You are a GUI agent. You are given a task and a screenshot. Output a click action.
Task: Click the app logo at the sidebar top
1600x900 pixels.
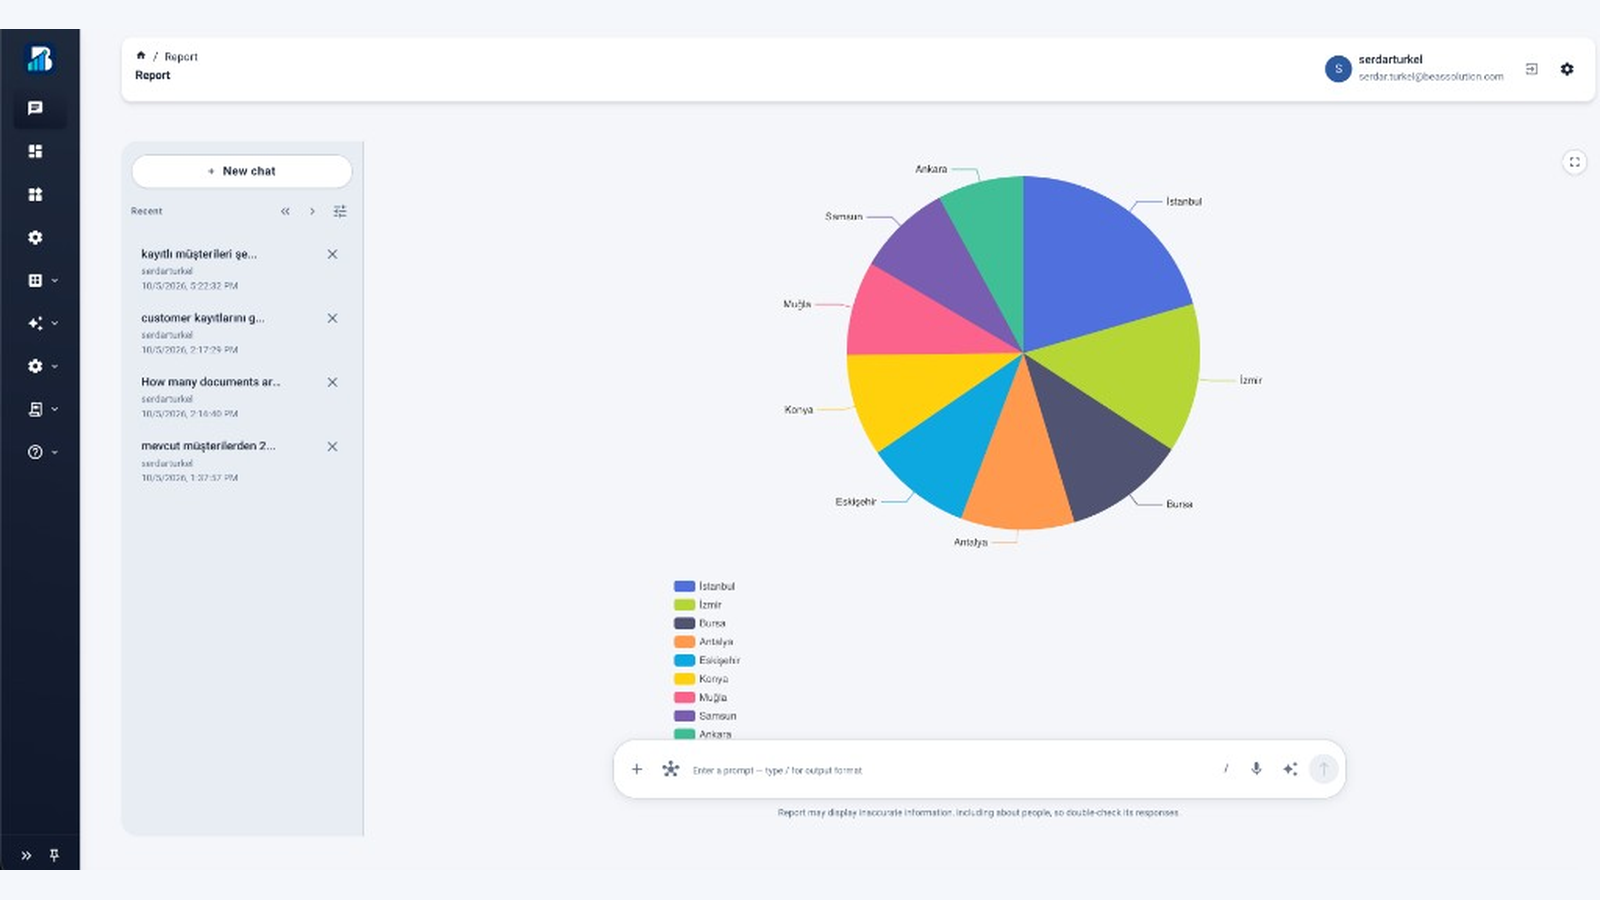40,59
